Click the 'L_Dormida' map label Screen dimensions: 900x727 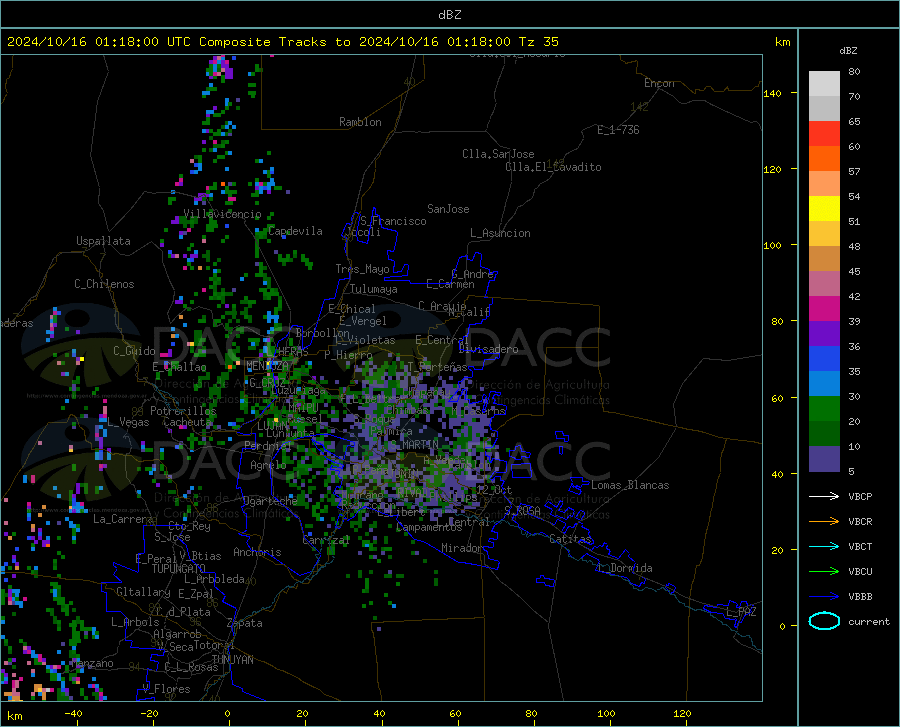tap(624, 568)
